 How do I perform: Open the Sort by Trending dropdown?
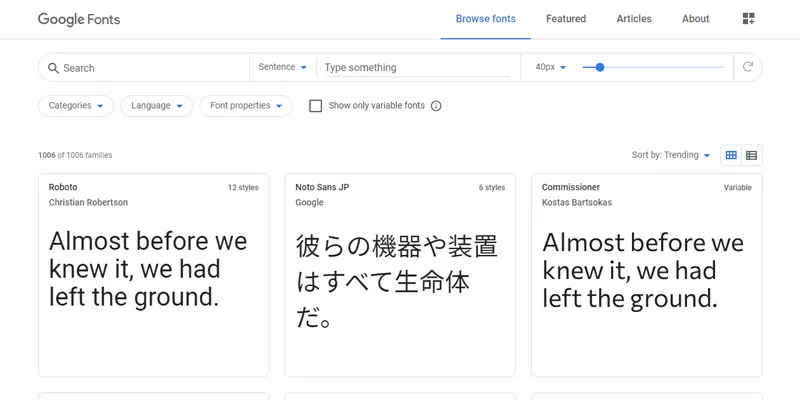[x=671, y=155]
